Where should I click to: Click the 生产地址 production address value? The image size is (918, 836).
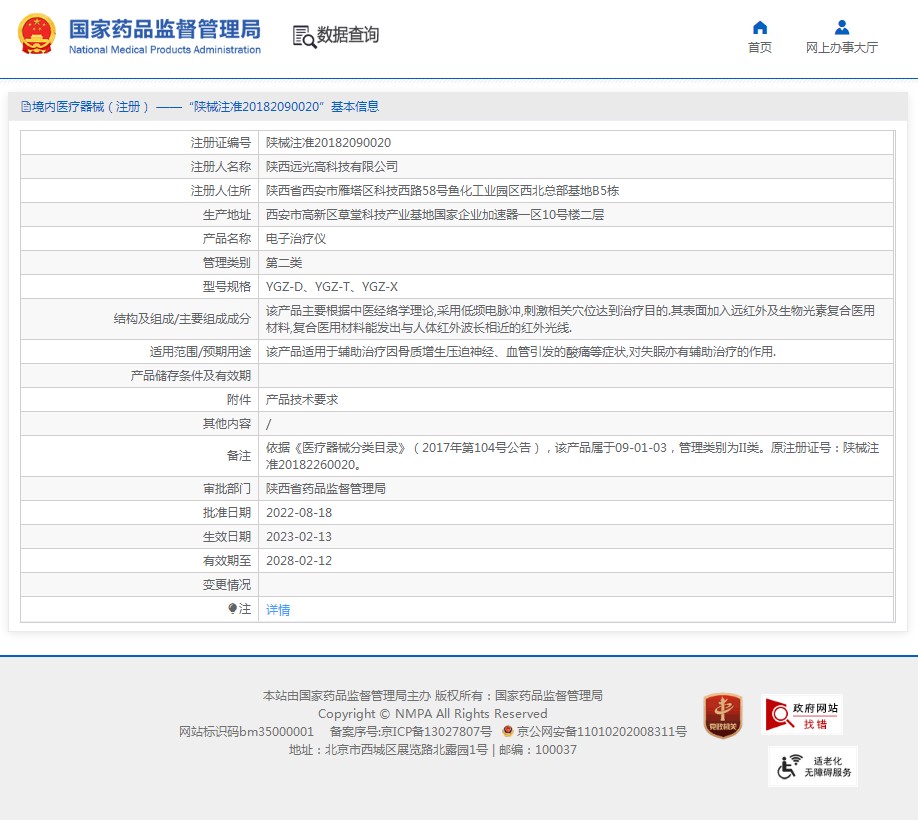pos(435,215)
